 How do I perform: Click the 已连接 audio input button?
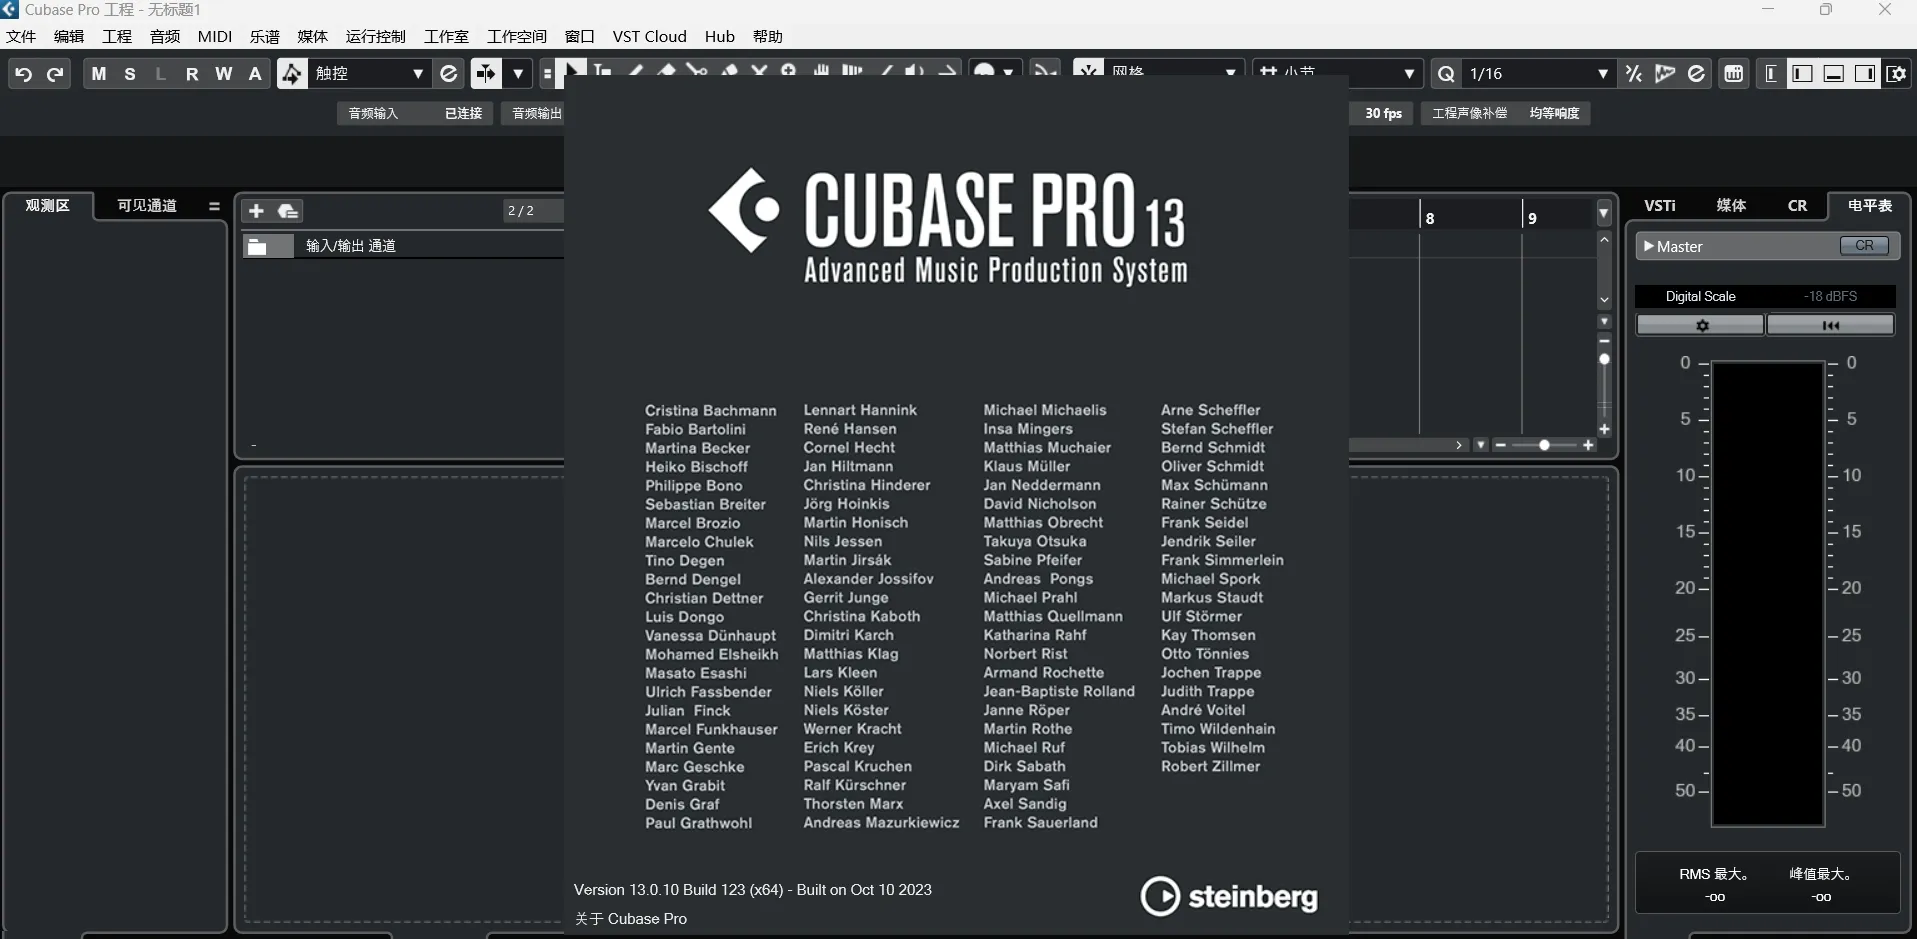pyautogui.click(x=461, y=113)
